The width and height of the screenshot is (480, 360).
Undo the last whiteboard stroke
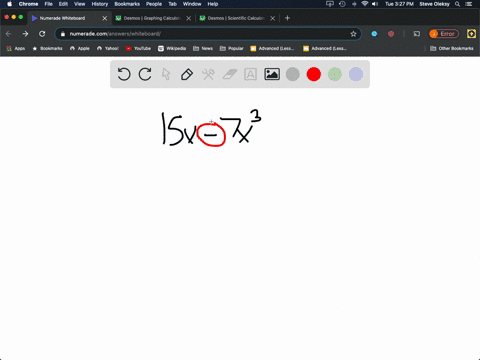tap(124, 74)
